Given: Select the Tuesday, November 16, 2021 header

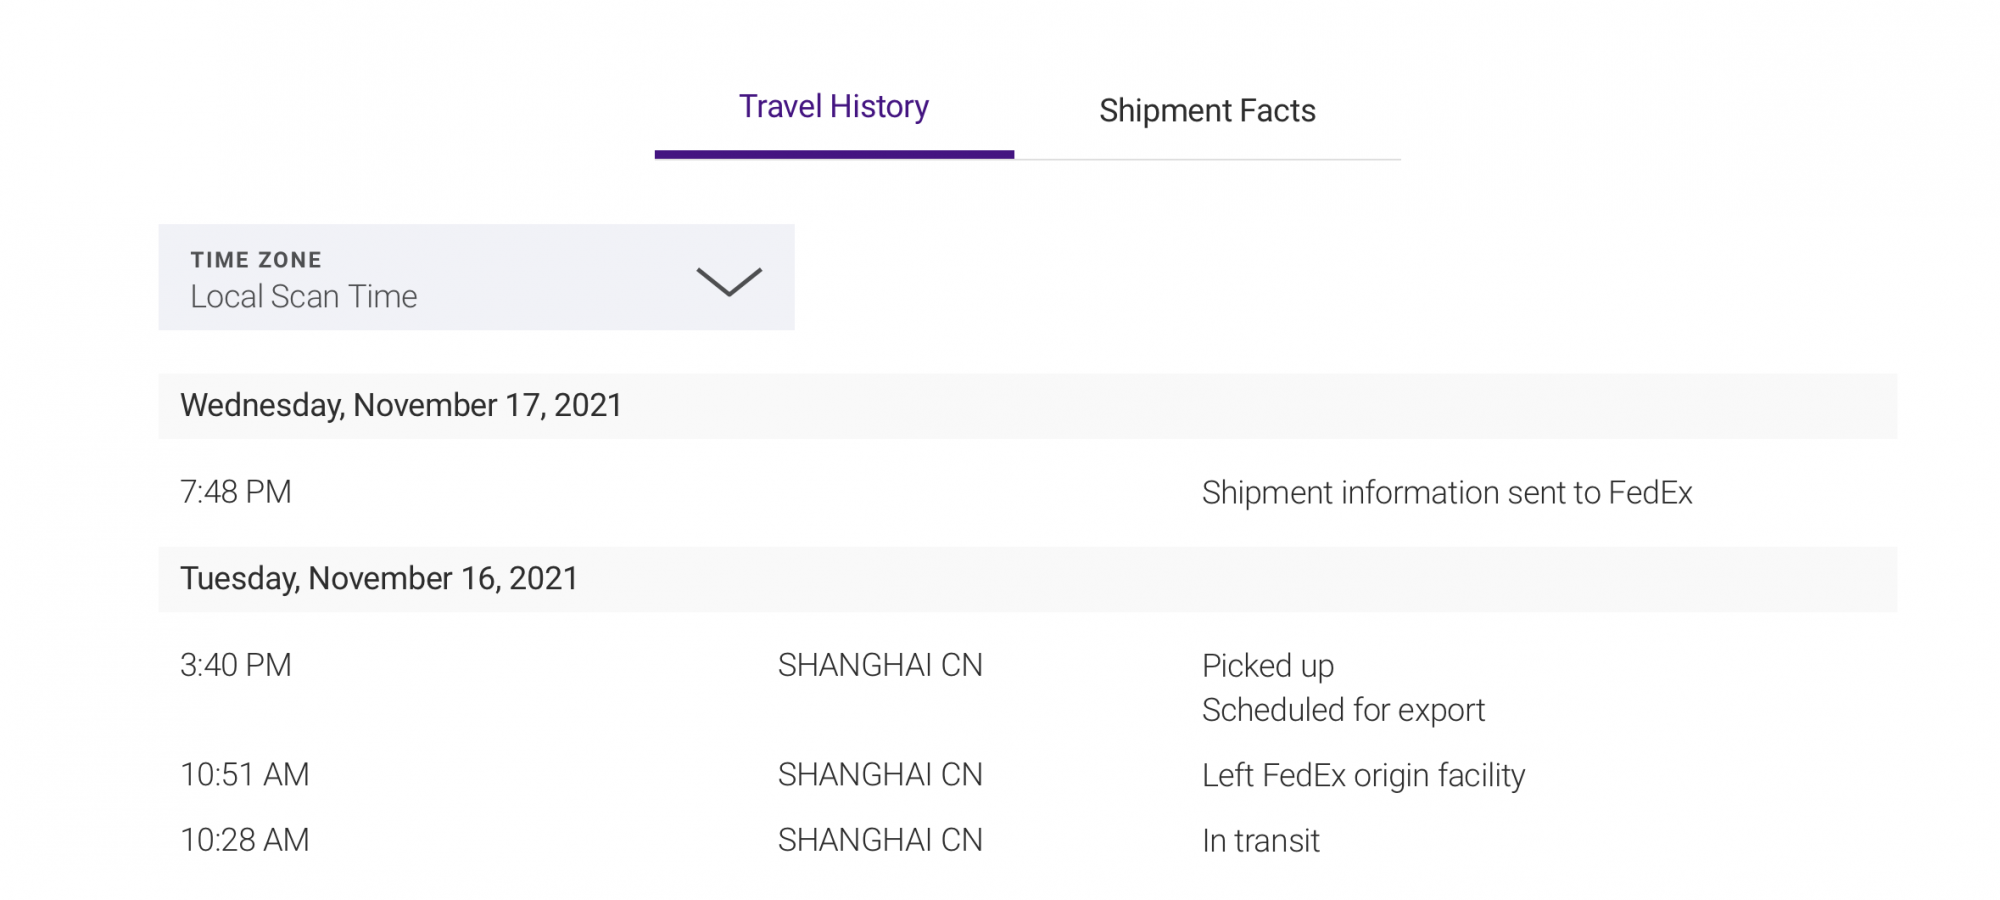Looking at the screenshot, I should (379, 579).
